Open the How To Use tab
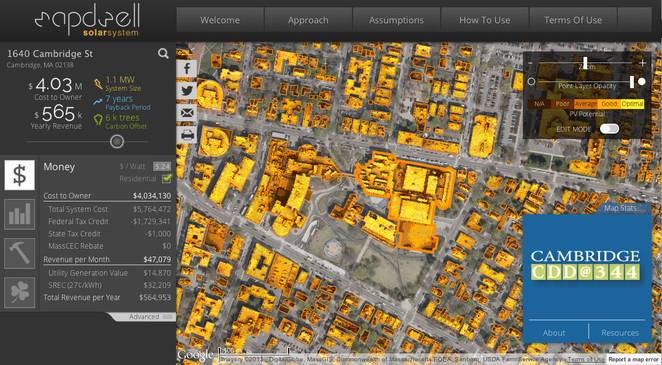Viewport: 662px width, 365px height. tap(485, 20)
